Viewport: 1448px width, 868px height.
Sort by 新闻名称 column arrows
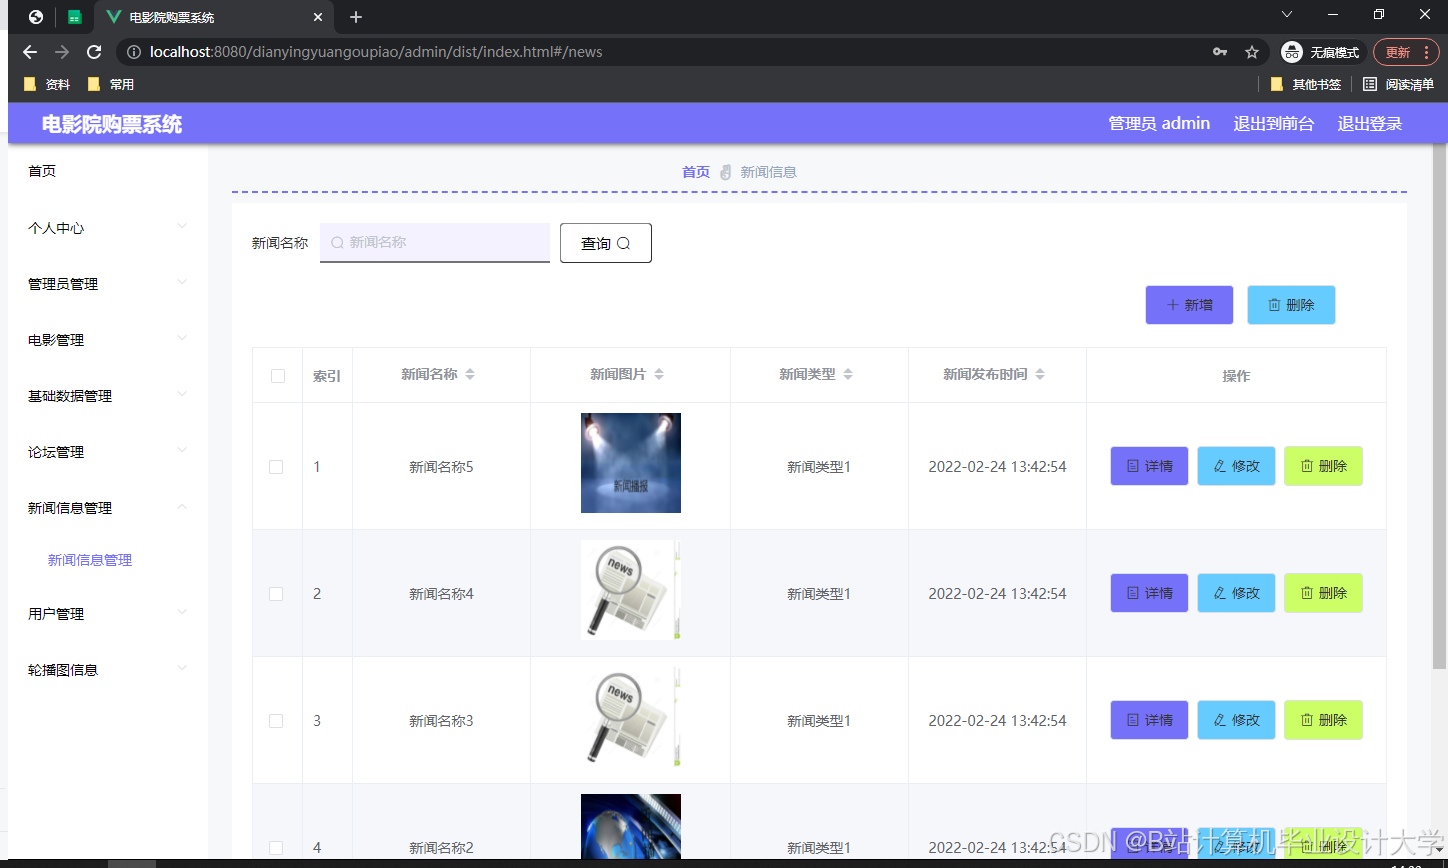tap(470, 374)
